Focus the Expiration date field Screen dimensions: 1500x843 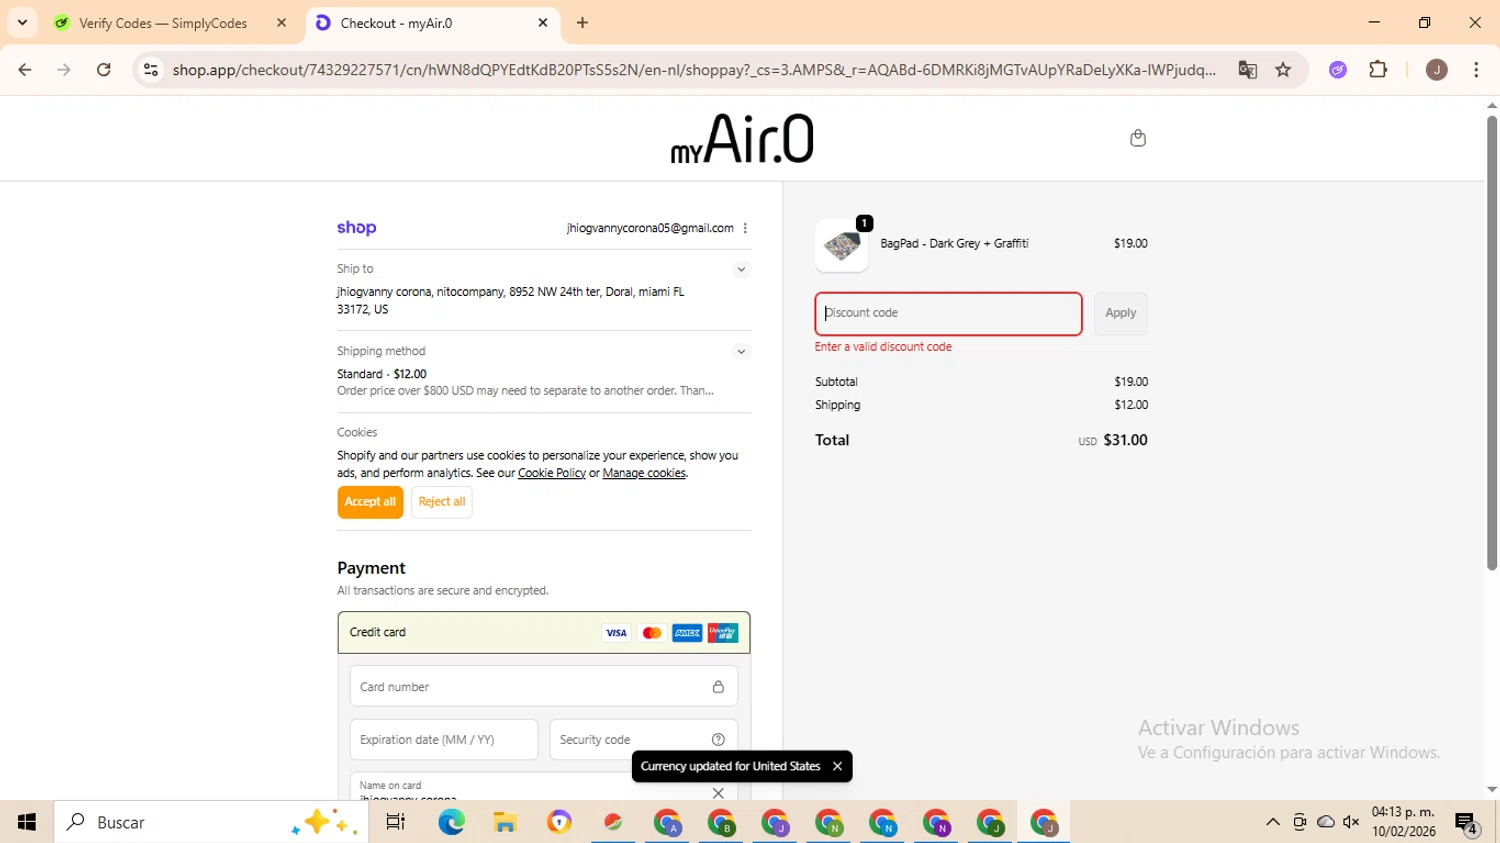pos(444,740)
